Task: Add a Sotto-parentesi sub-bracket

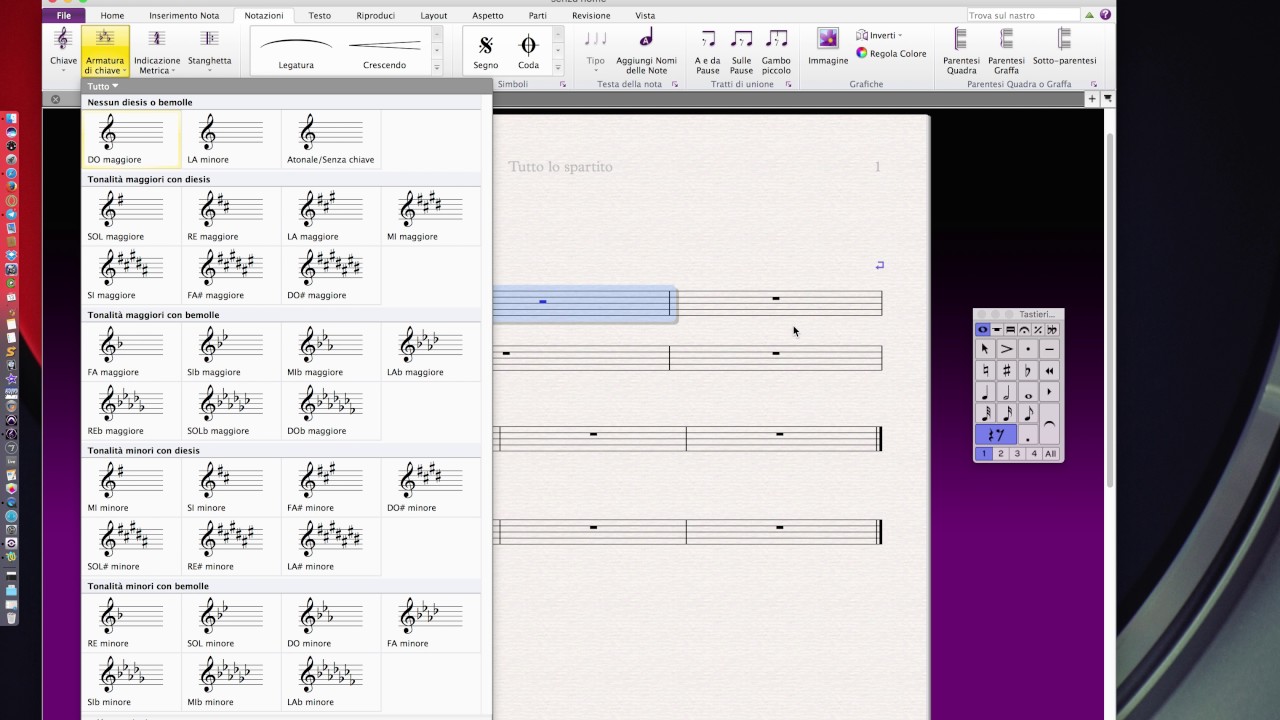Action: [1064, 46]
